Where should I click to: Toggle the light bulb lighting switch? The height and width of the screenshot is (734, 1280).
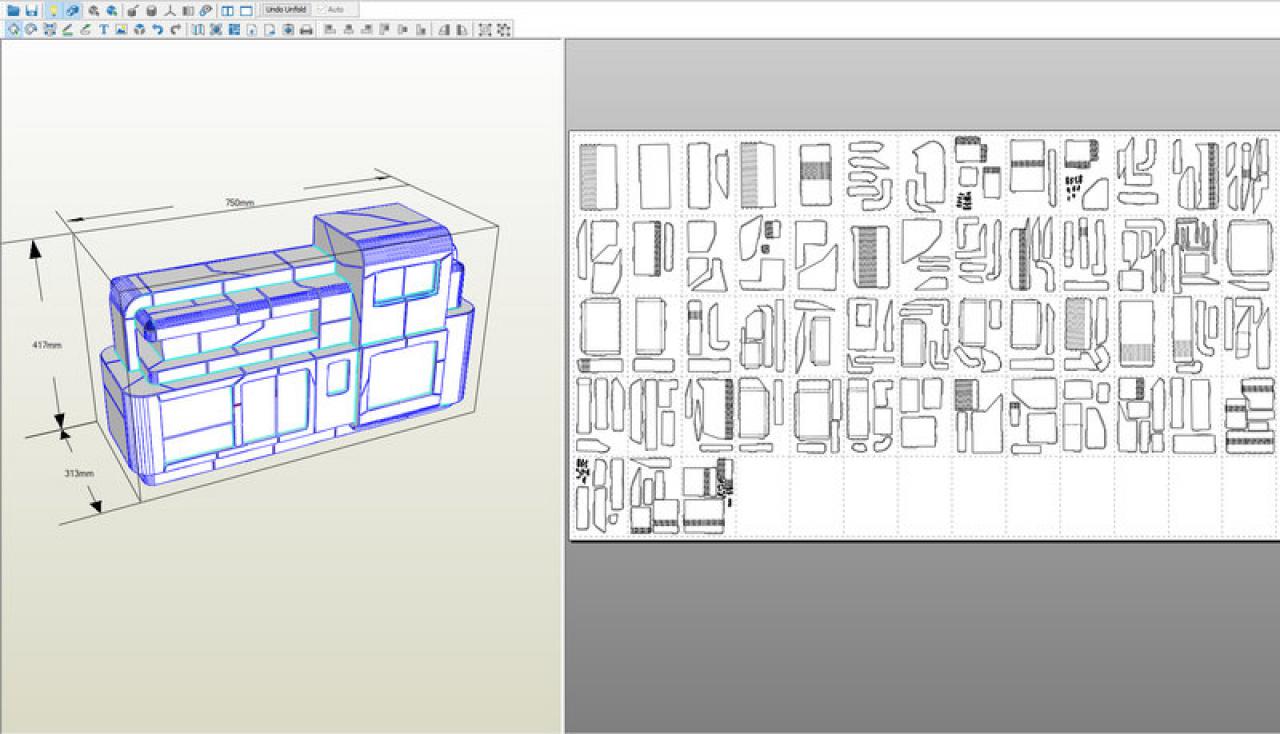coord(54,10)
